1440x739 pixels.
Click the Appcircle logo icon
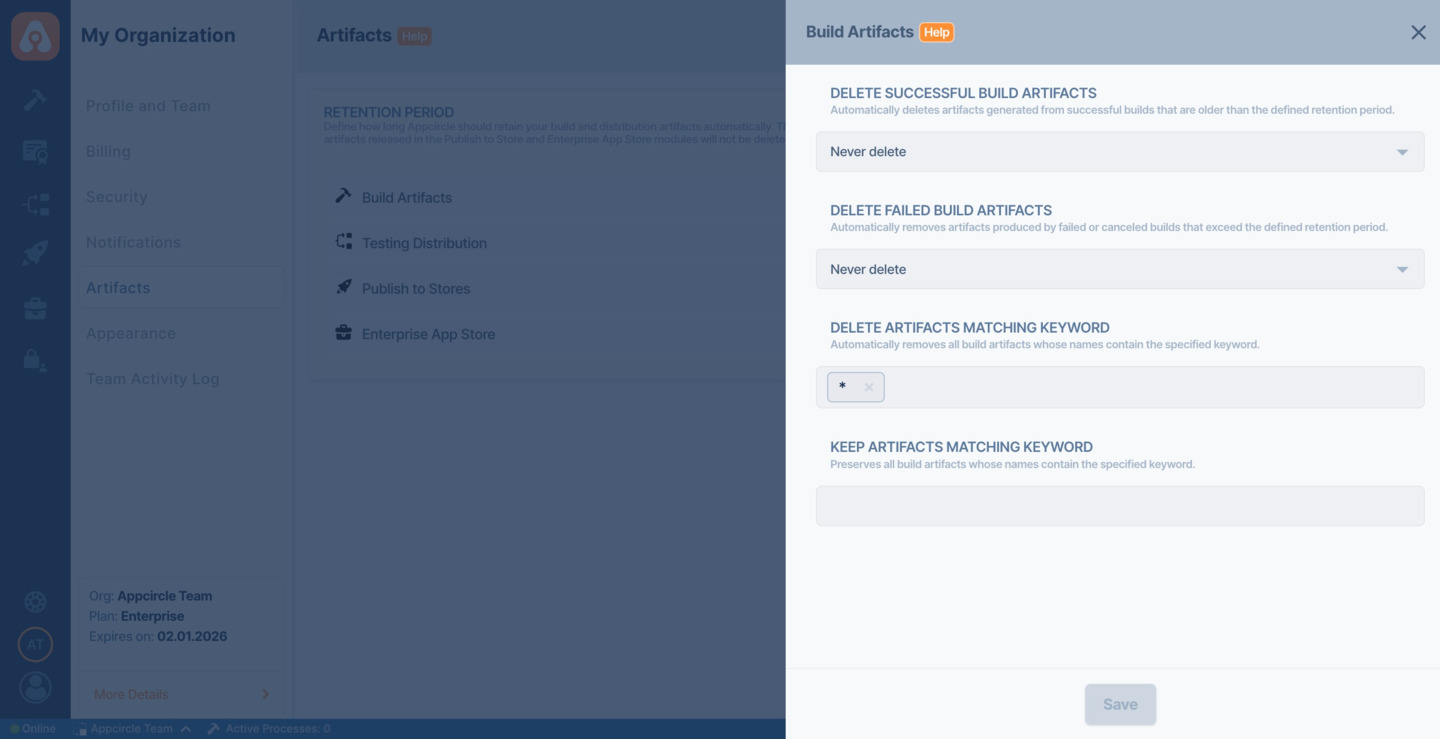pyautogui.click(x=35, y=35)
